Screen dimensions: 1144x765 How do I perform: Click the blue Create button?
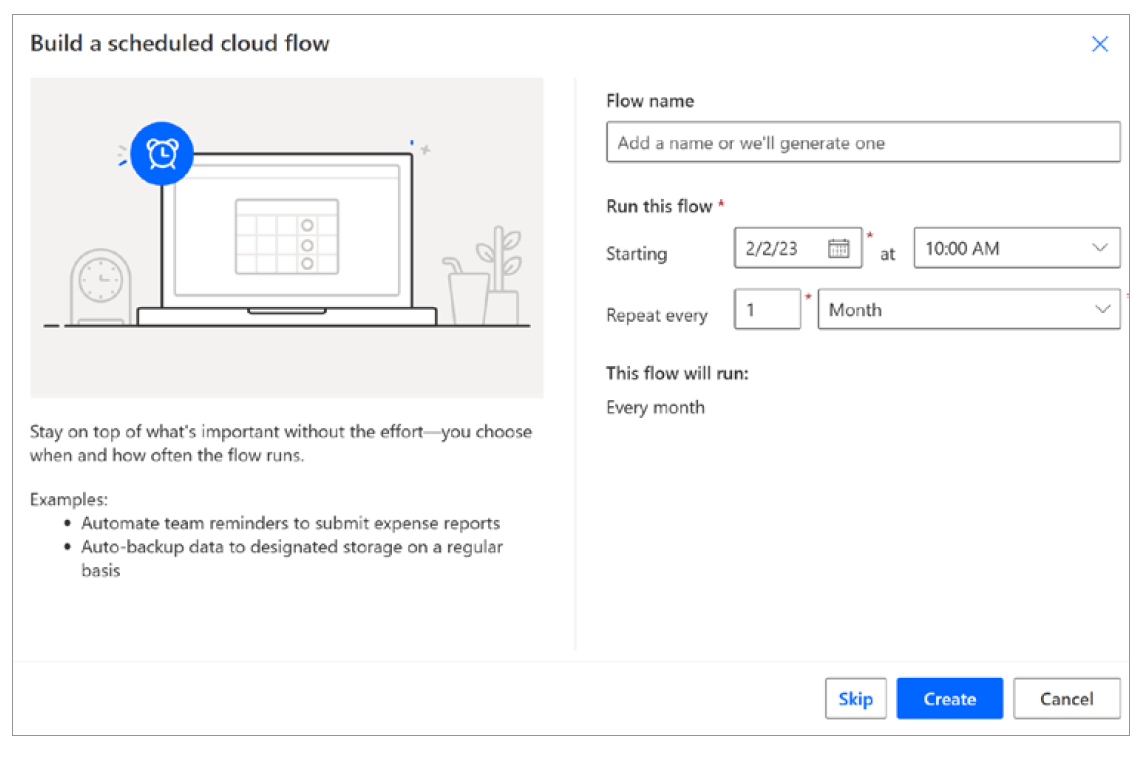(x=949, y=699)
